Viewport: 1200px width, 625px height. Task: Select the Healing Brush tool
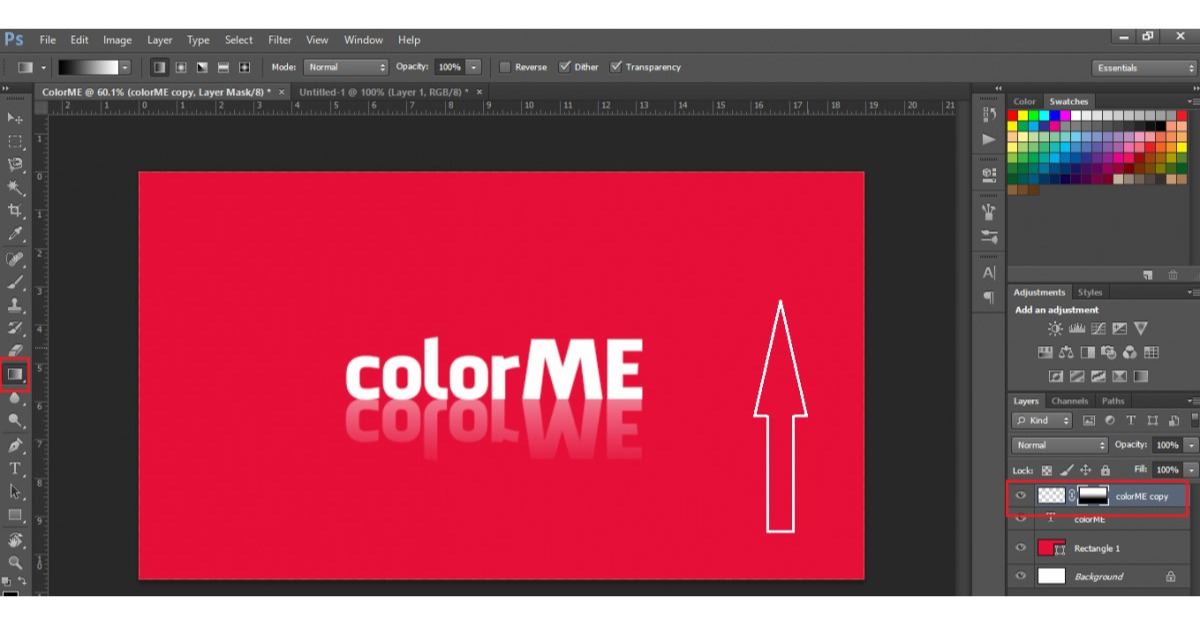tap(15, 259)
